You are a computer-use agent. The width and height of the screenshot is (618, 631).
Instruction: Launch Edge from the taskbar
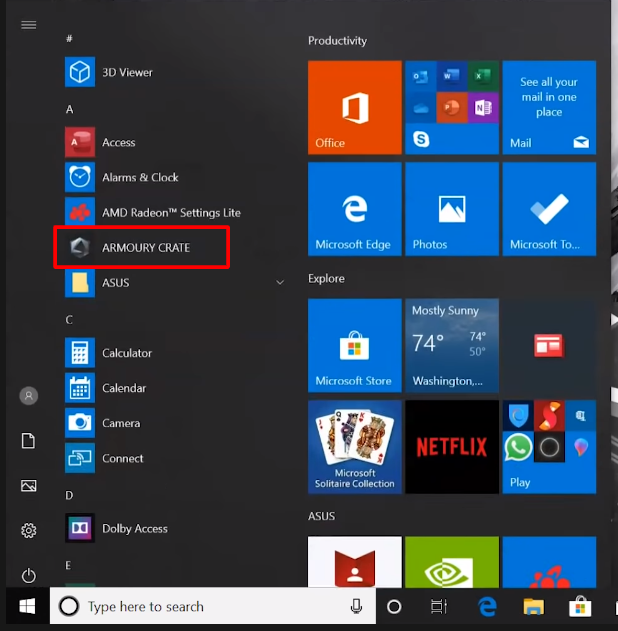(487, 606)
